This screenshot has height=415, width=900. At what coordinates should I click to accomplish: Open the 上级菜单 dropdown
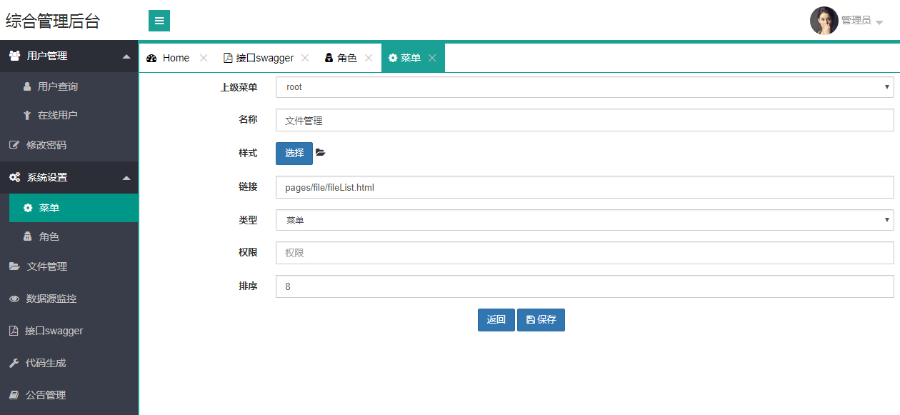pos(583,87)
